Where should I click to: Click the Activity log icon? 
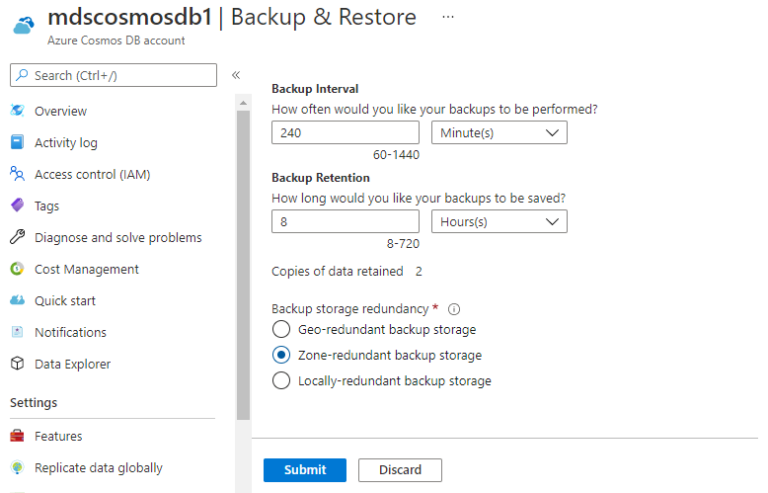click(17, 143)
